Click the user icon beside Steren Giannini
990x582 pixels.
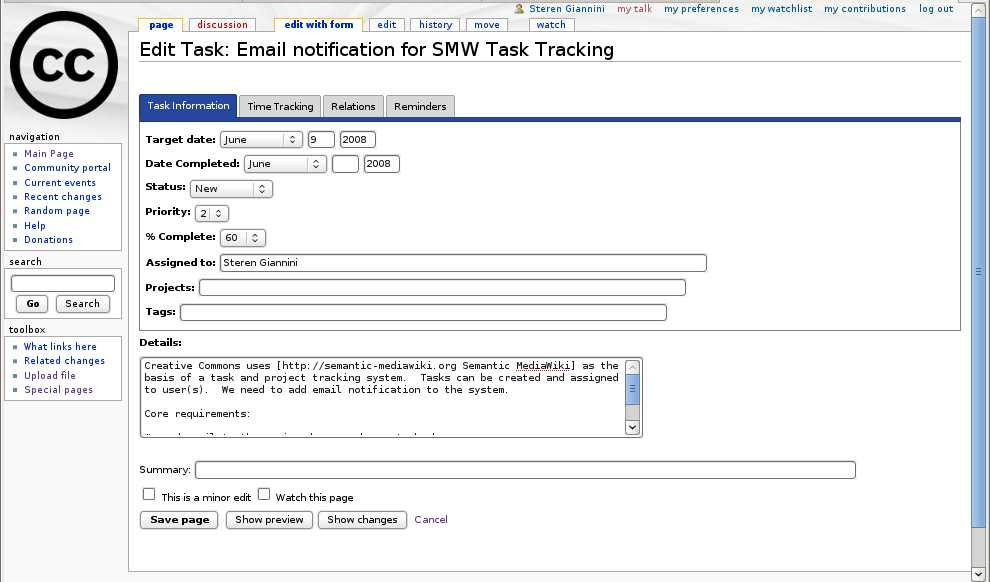pos(519,9)
